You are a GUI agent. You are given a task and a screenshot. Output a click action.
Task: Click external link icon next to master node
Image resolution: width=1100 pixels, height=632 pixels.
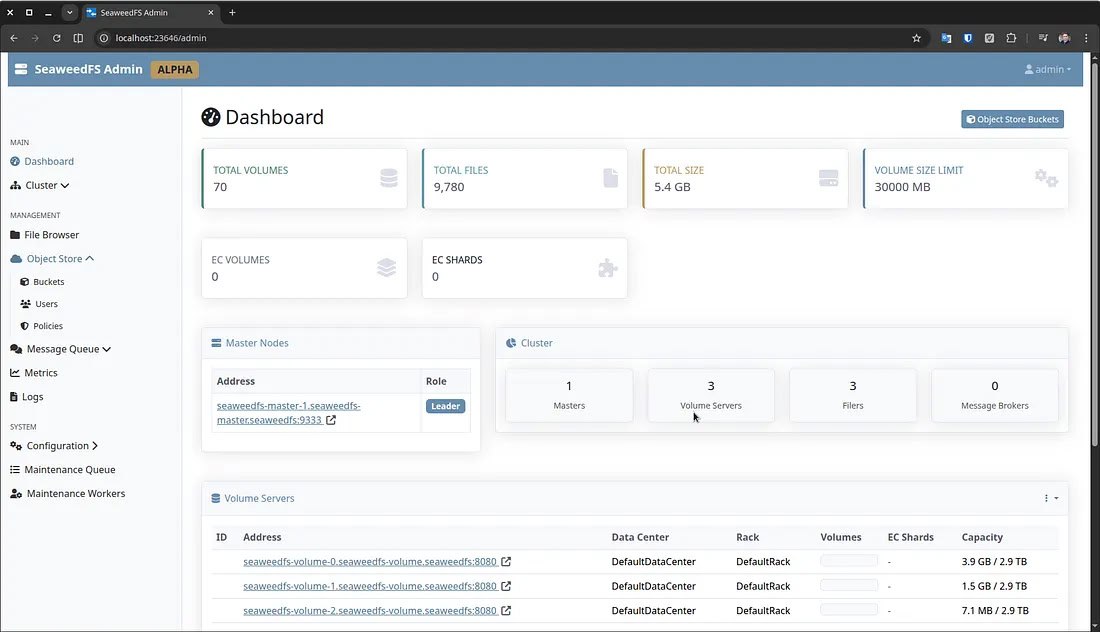point(331,420)
